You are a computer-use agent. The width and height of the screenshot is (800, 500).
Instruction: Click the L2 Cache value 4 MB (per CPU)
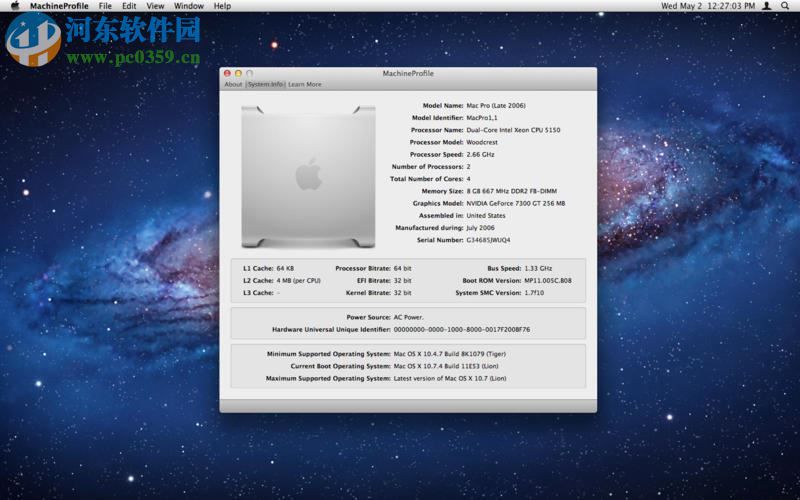tap(298, 281)
